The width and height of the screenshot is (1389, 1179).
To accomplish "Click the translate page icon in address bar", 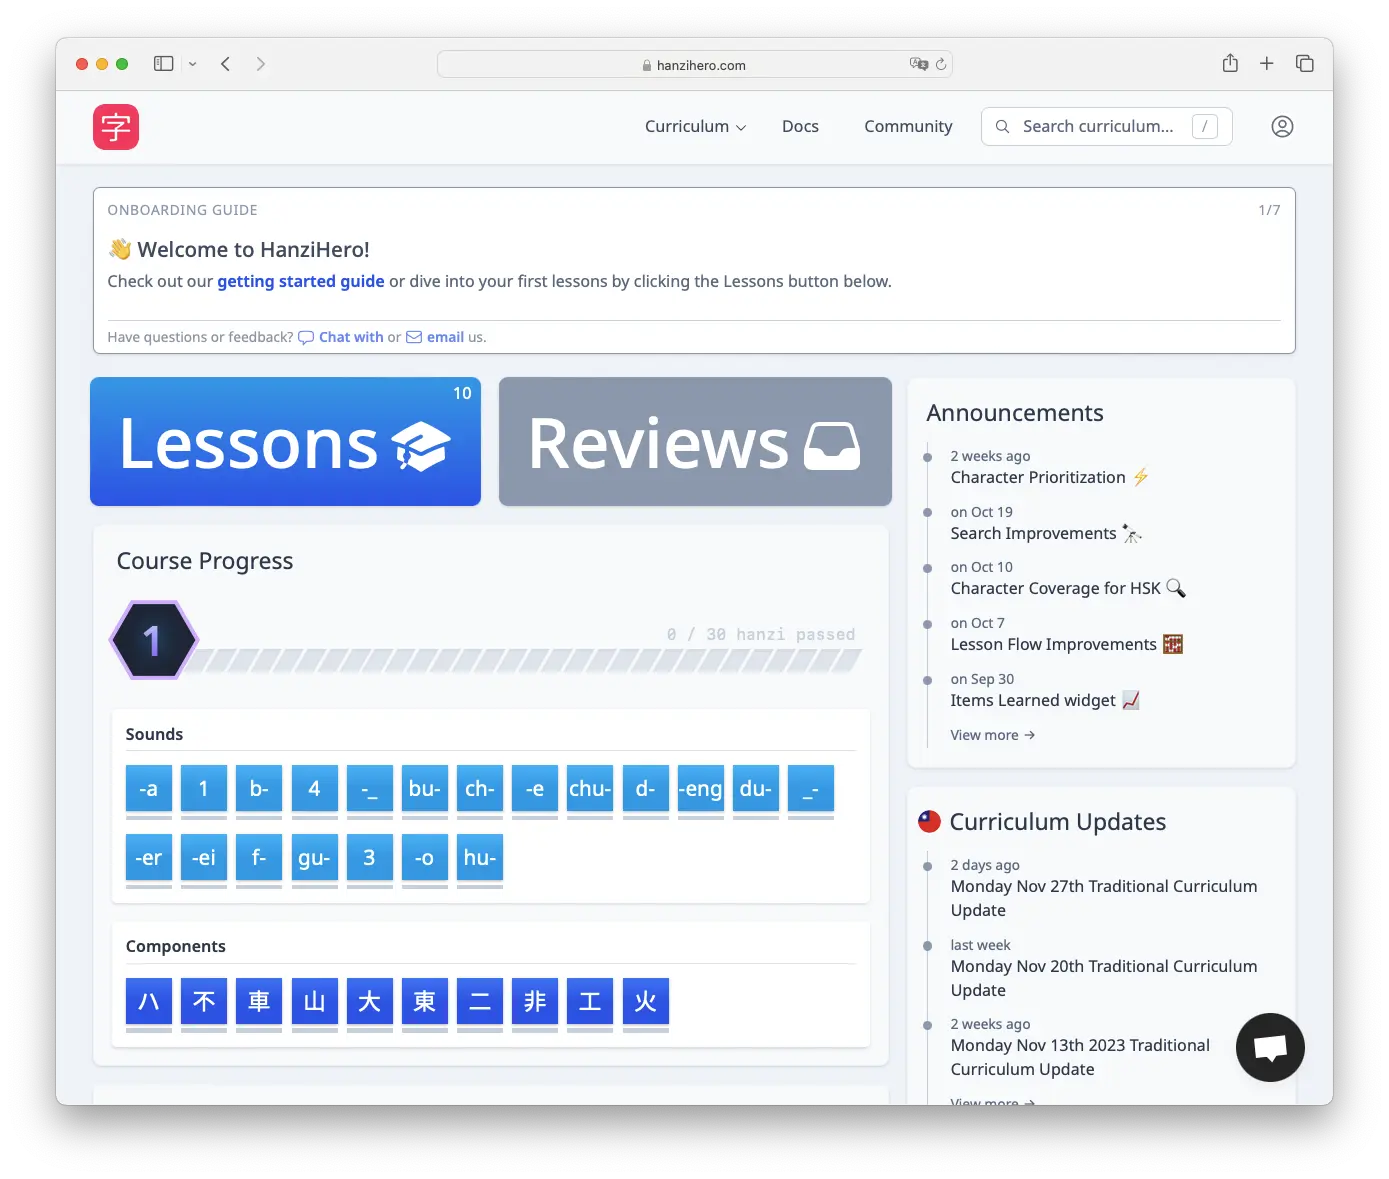I will [919, 64].
